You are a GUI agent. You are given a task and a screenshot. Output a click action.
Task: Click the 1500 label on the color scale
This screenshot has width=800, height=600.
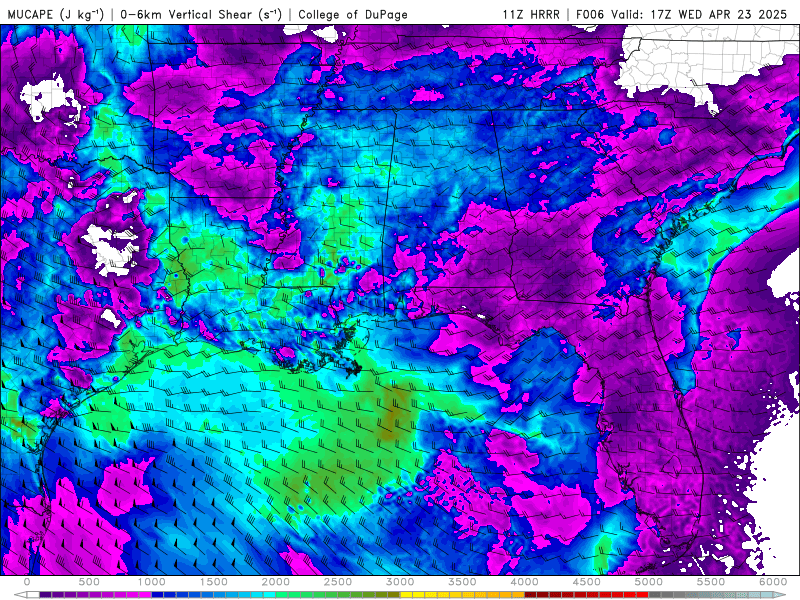pyautogui.click(x=214, y=582)
